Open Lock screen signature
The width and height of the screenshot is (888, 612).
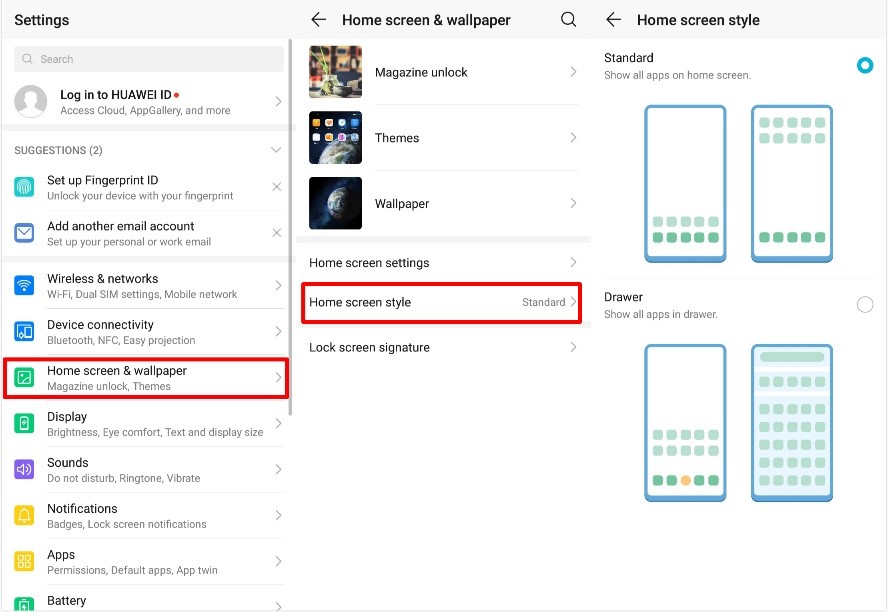pos(442,347)
